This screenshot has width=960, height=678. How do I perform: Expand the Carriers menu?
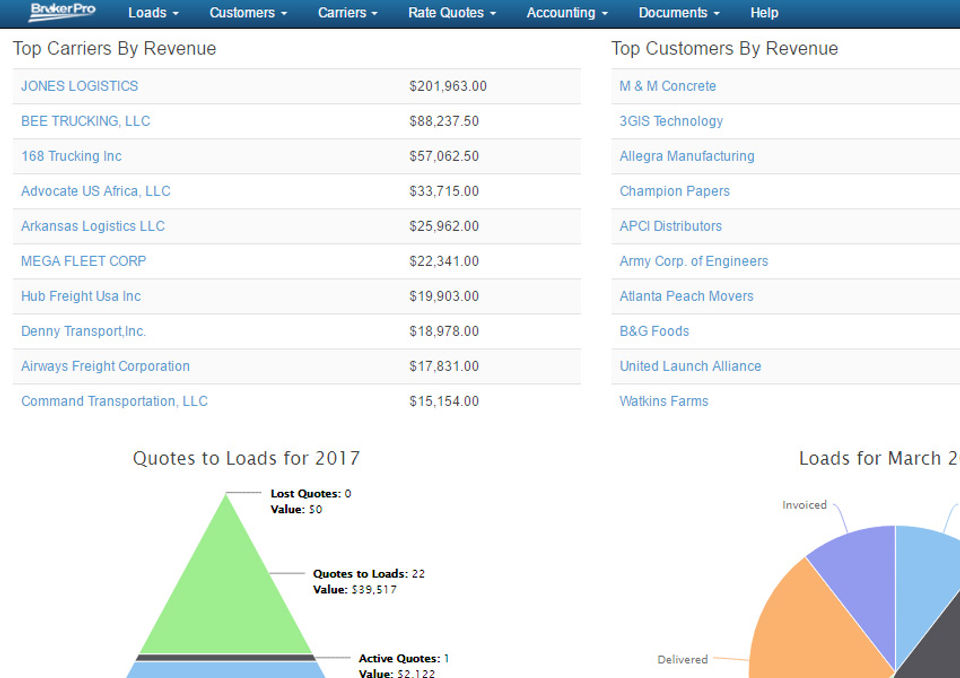(x=347, y=13)
